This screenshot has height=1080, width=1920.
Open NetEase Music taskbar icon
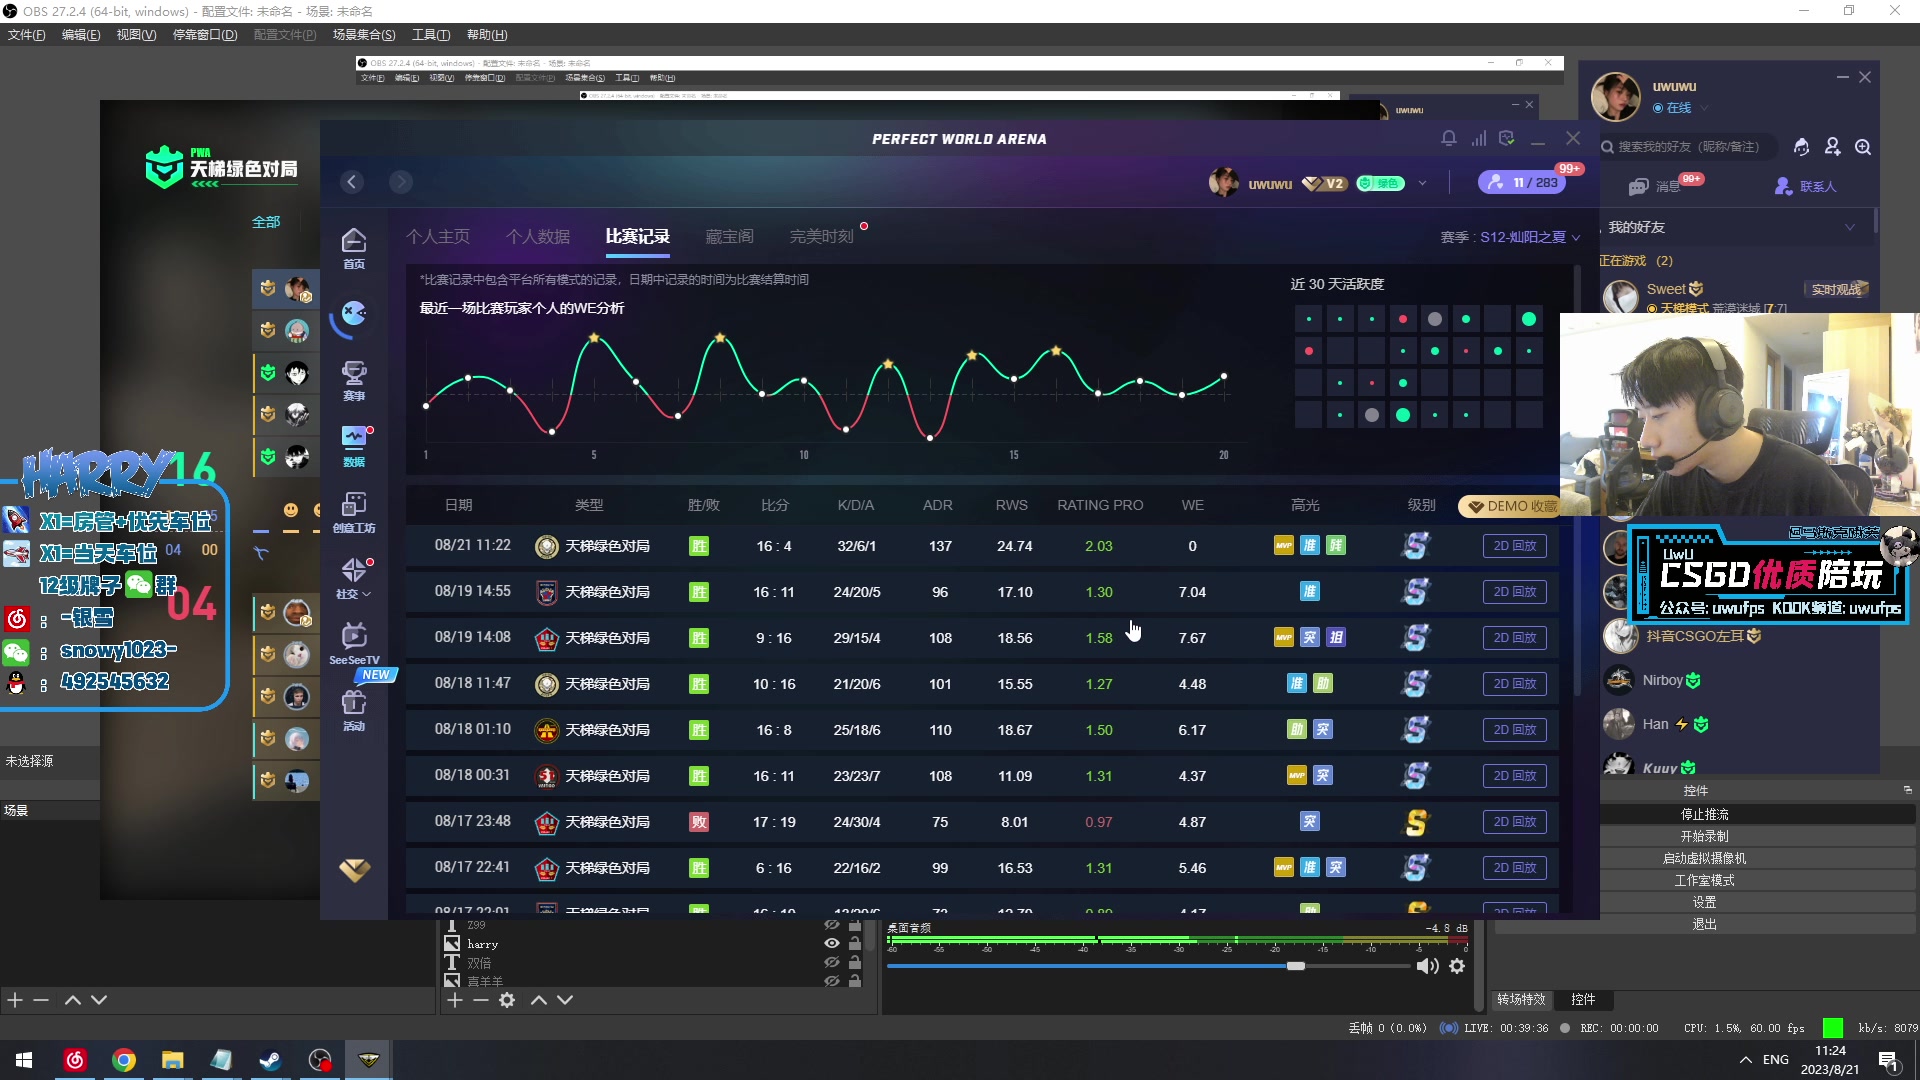point(75,1060)
